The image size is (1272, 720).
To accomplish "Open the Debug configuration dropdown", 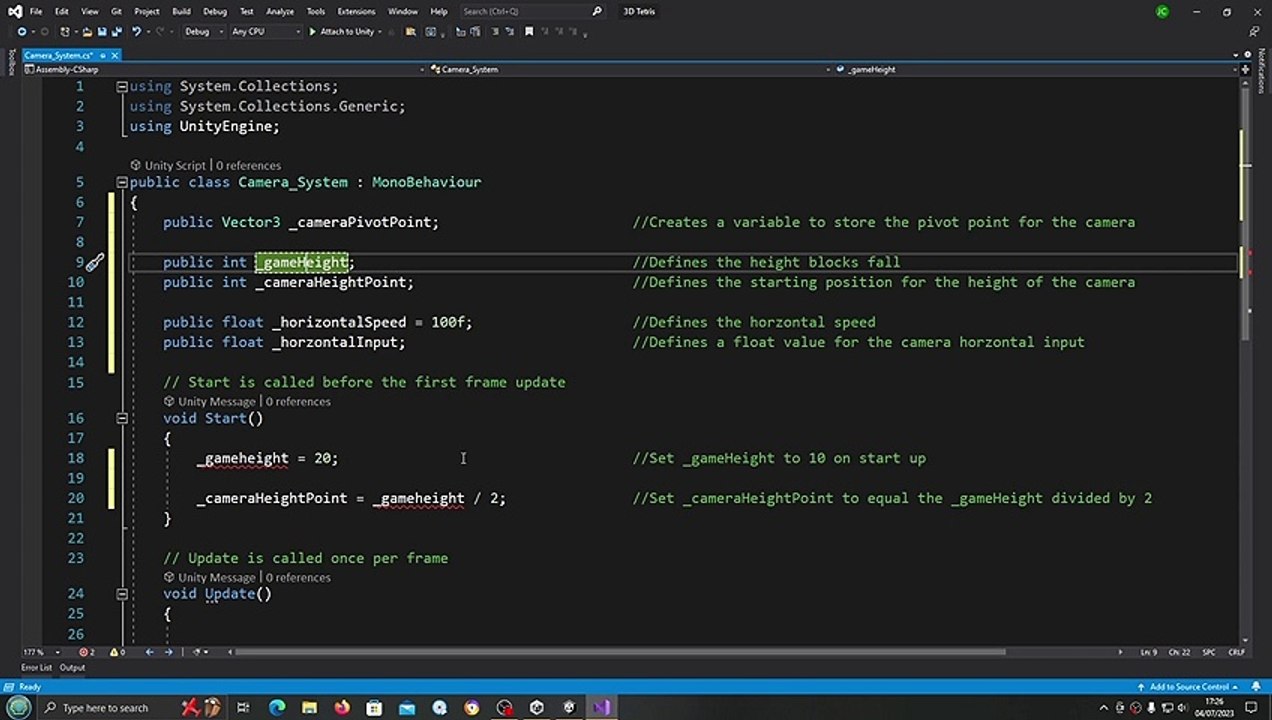I will 202,31.
